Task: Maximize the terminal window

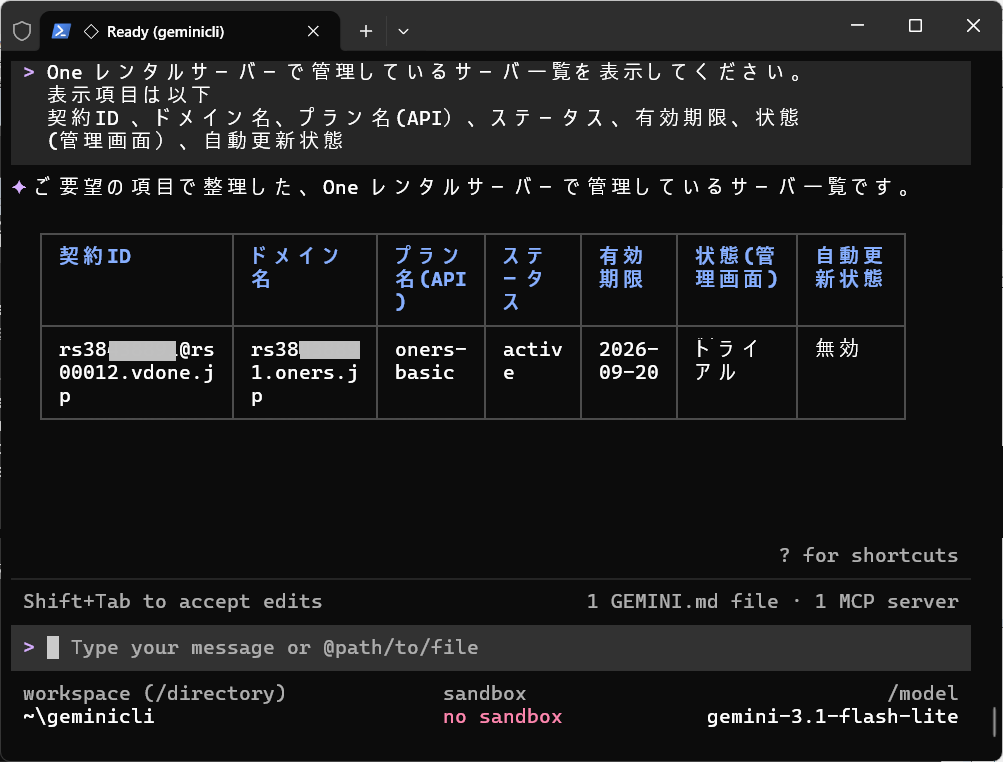Action: (x=915, y=26)
